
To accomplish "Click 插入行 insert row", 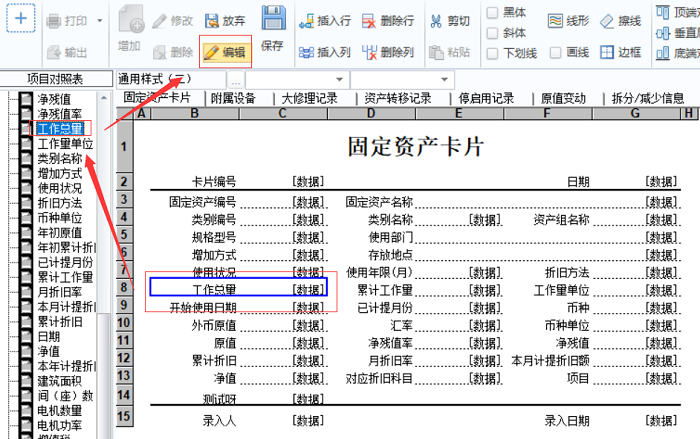I will [325, 21].
